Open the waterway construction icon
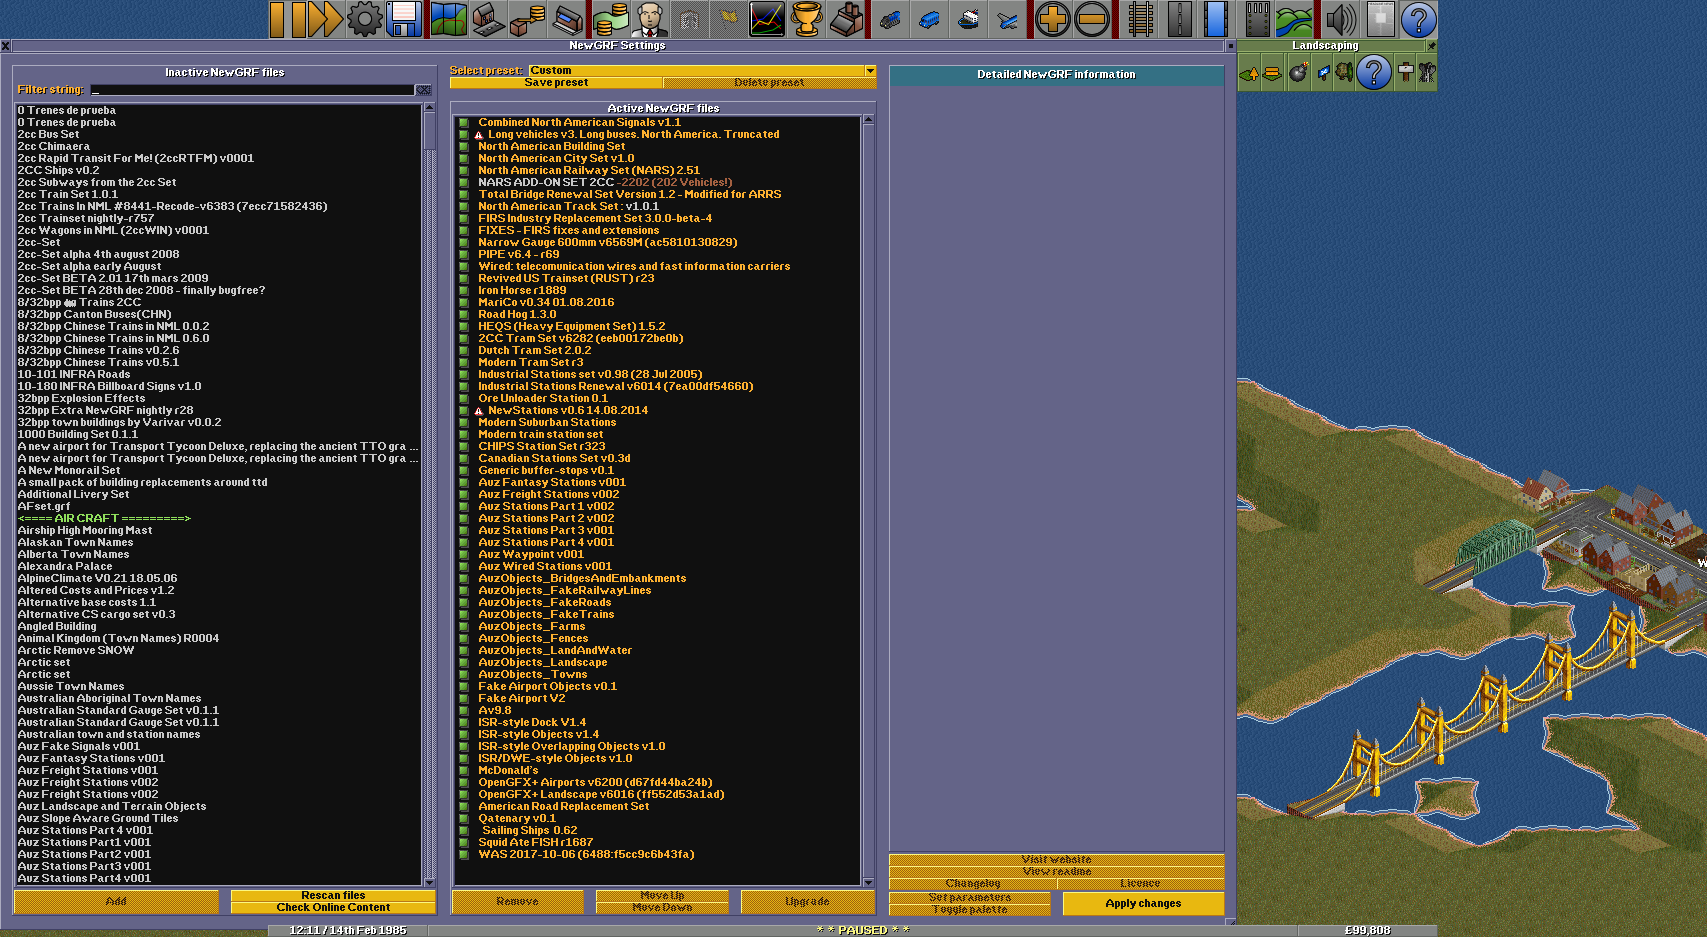The height and width of the screenshot is (937, 1707). [1216, 19]
